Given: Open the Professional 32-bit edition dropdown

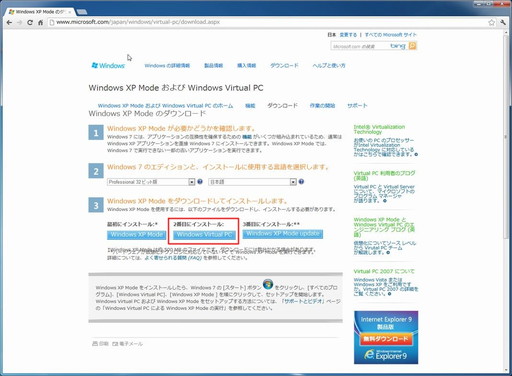Looking at the screenshot, I should (151, 182).
